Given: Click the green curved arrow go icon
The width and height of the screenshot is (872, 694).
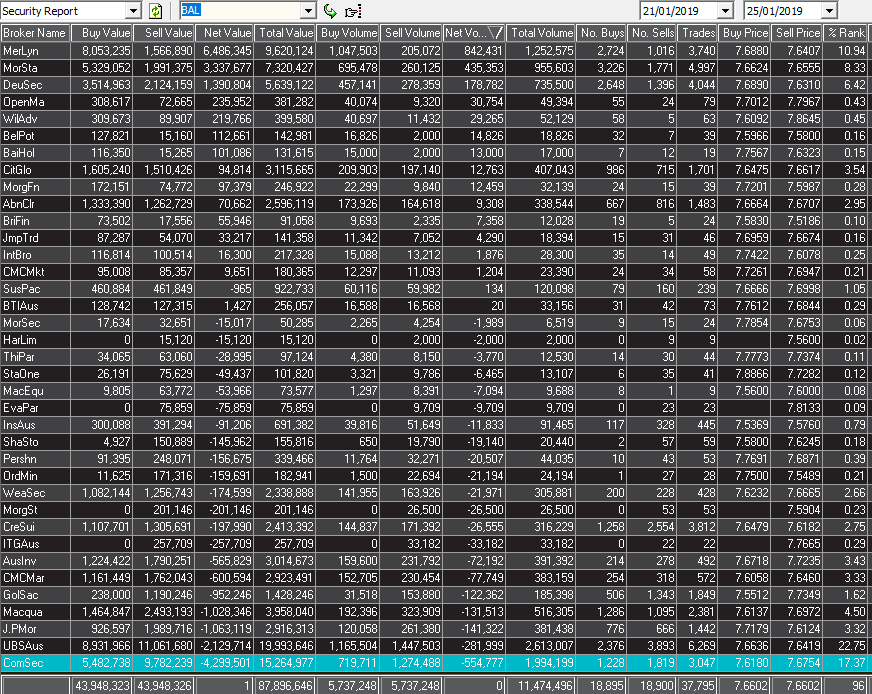Looking at the screenshot, I should 330,11.
